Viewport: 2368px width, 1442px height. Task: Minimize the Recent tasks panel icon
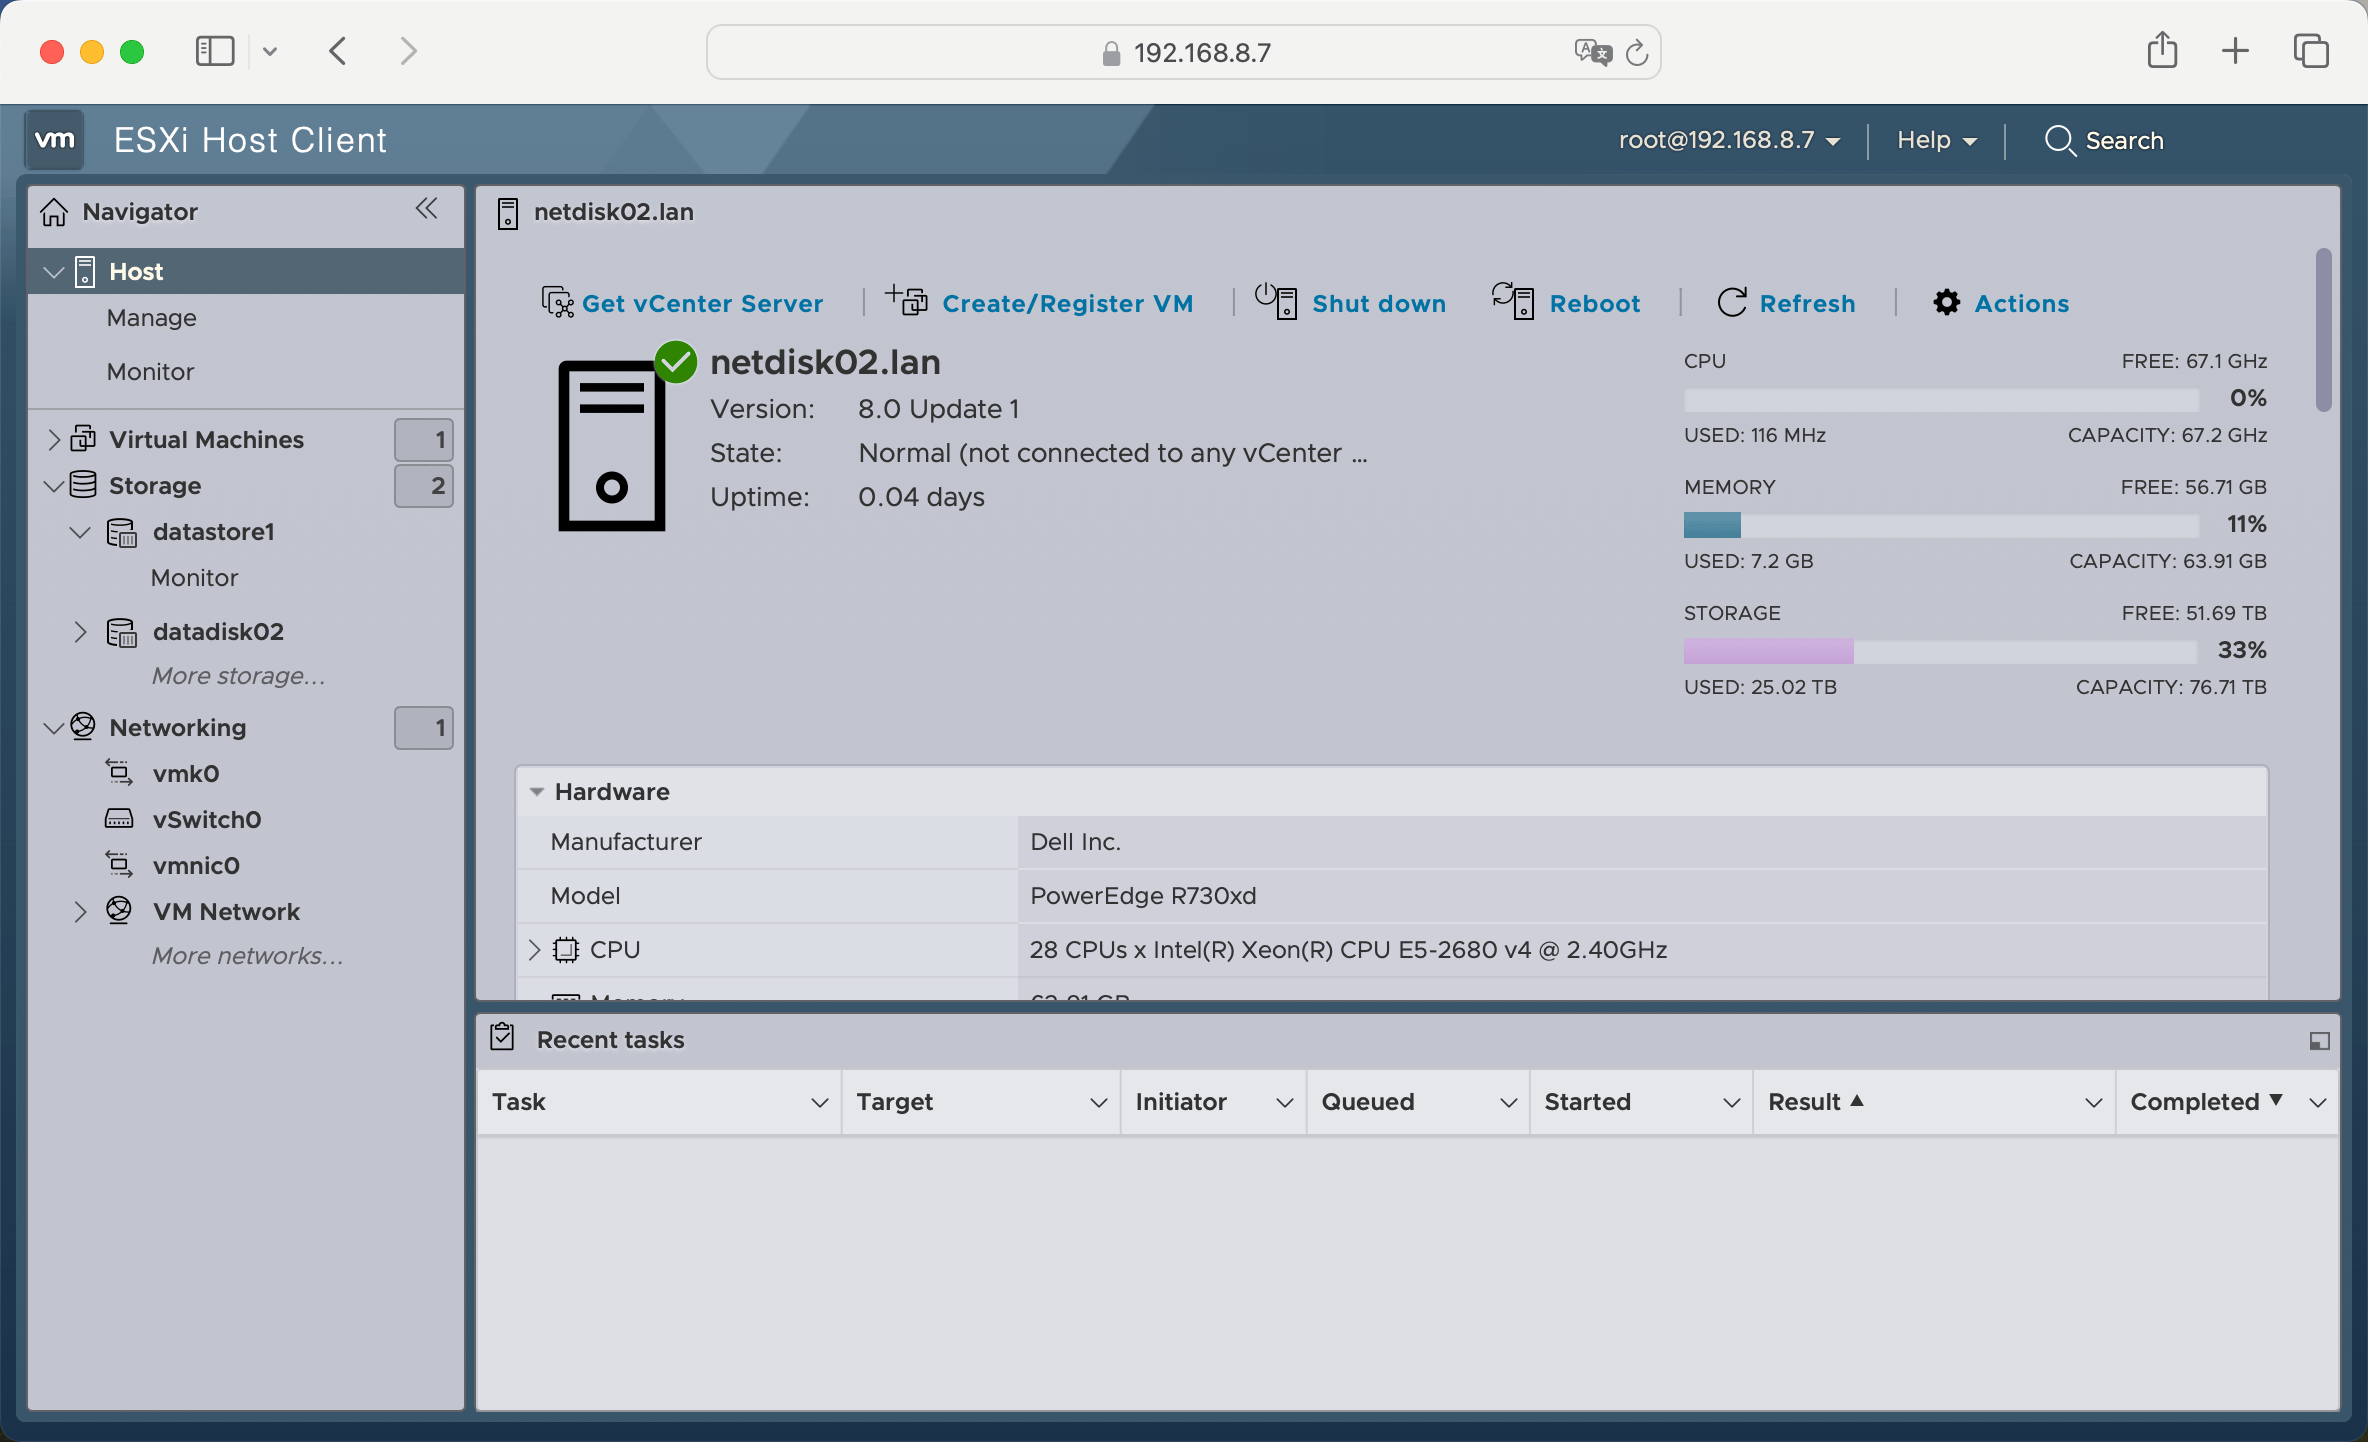(x=2320, y=1041)
